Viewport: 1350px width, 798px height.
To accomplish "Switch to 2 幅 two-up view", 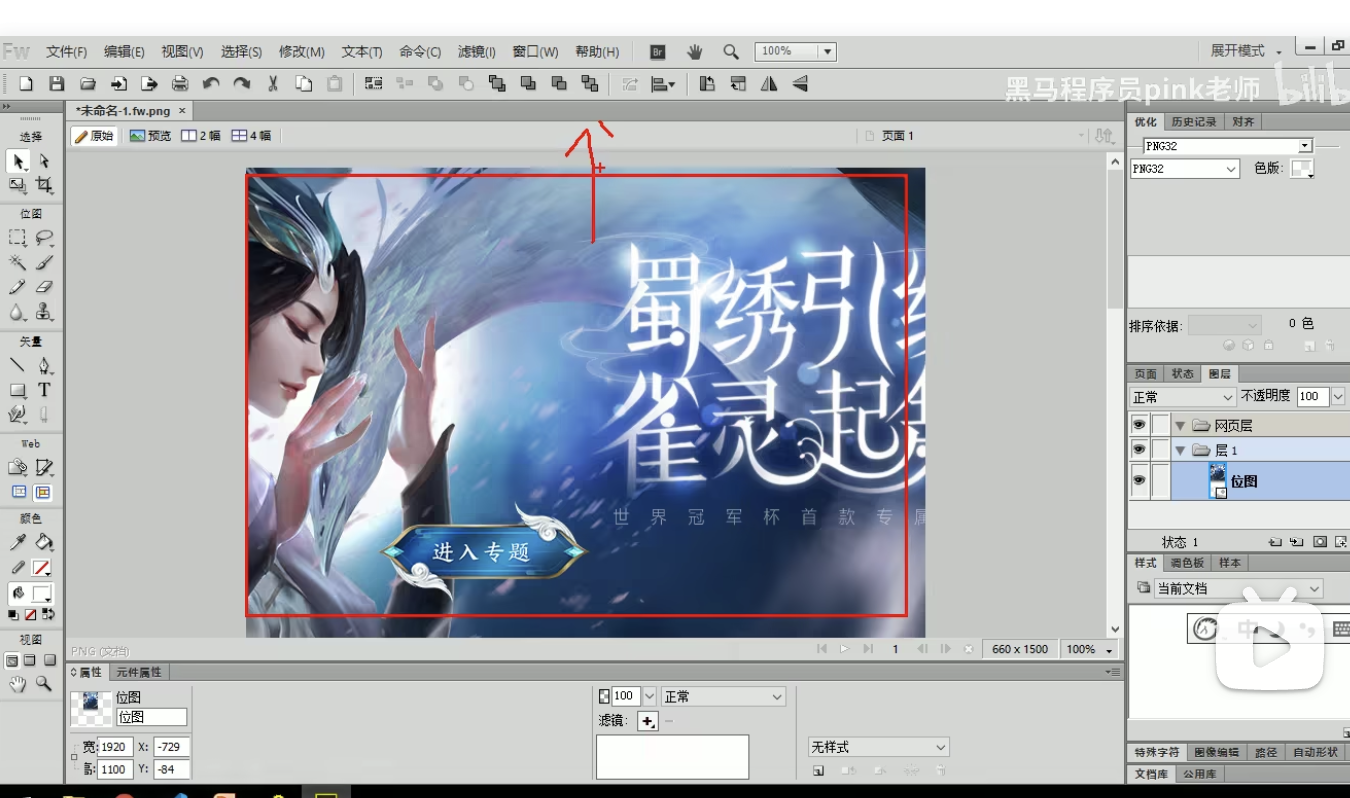I will (x=201, y=136).
